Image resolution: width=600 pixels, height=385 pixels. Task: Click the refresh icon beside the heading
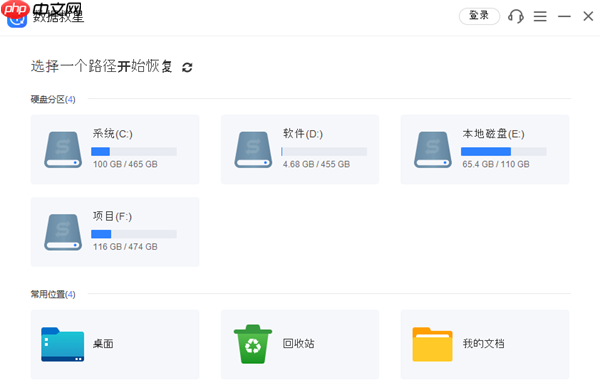pos(187,67)
